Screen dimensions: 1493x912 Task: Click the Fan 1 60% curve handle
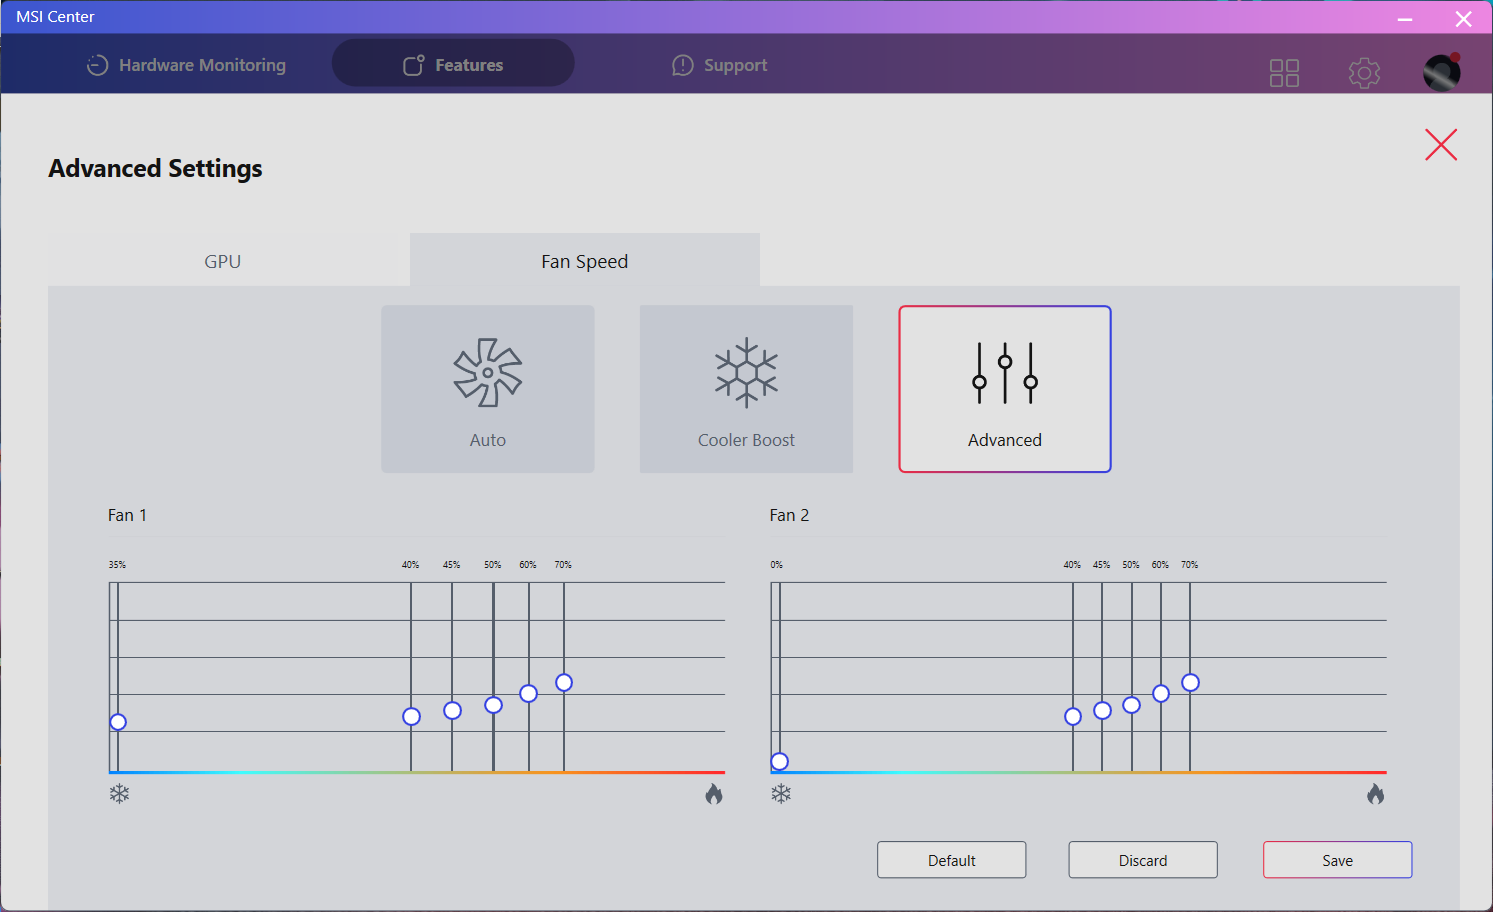(529, 693)
